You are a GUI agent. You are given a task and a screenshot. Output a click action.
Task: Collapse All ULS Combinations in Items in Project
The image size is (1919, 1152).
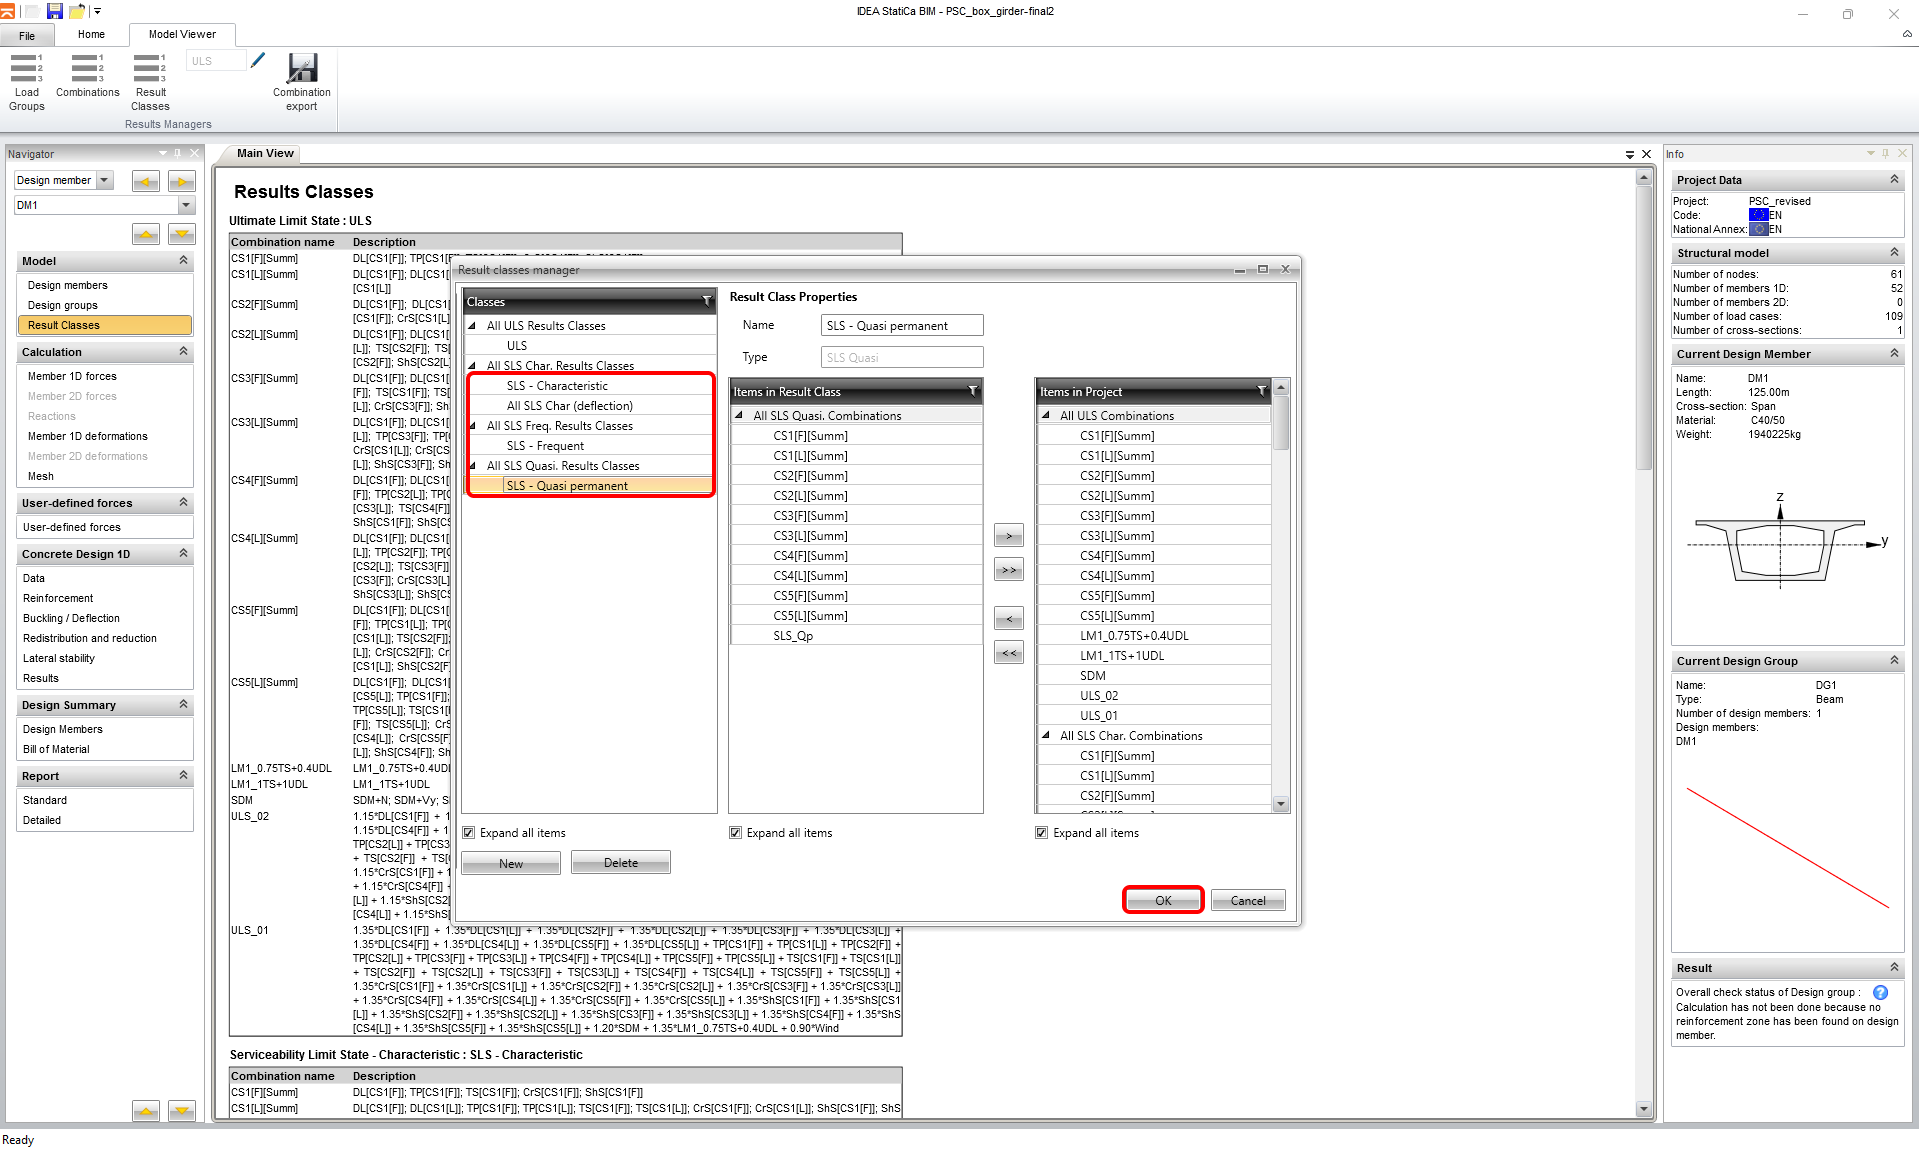[1046, 416]
